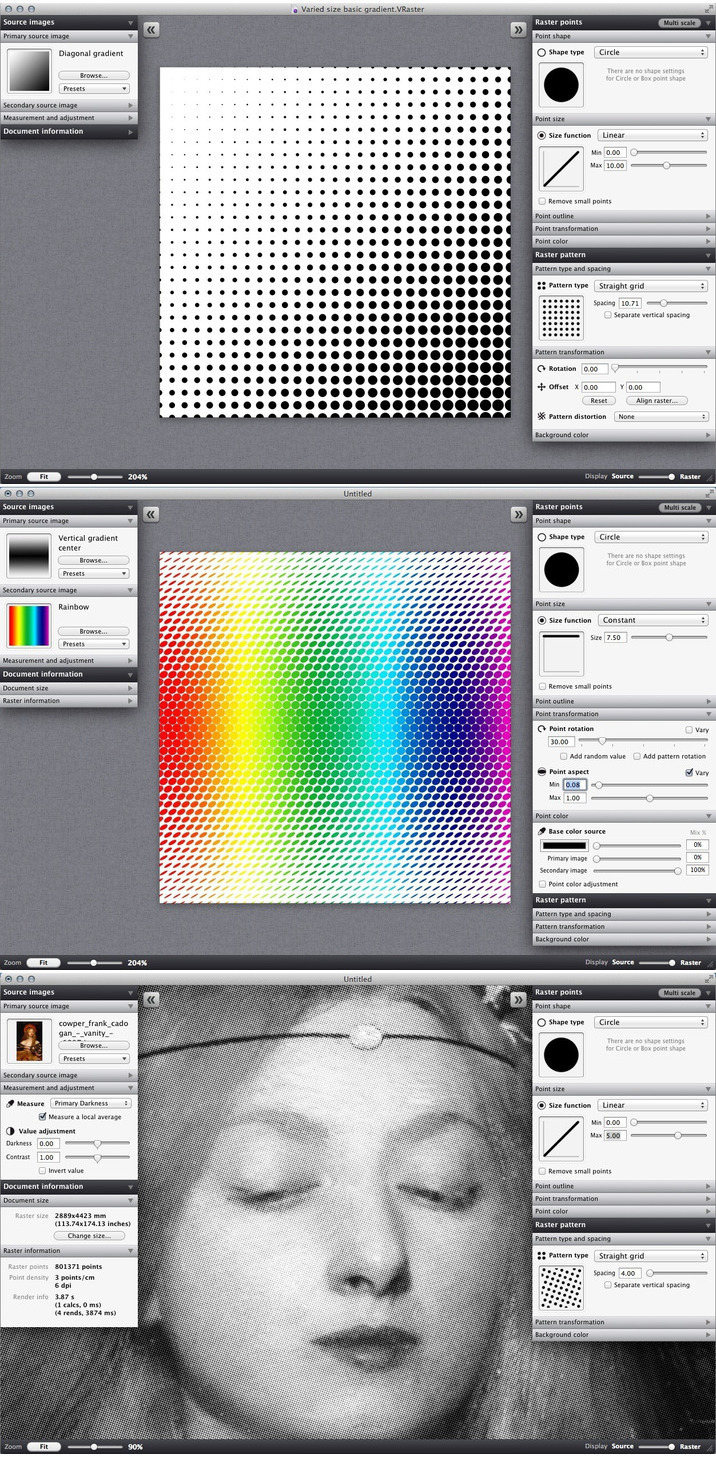This screenshot has height=1464, width=716.
Task: Click Point rotation icon in rainbow window
Action: coord(541,730)
